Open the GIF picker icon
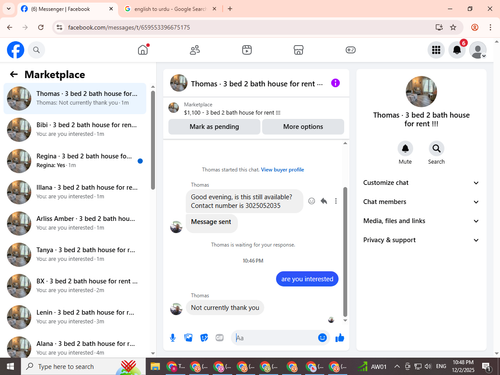The width and height of the screenshot is (500, 375). point(219,338)
